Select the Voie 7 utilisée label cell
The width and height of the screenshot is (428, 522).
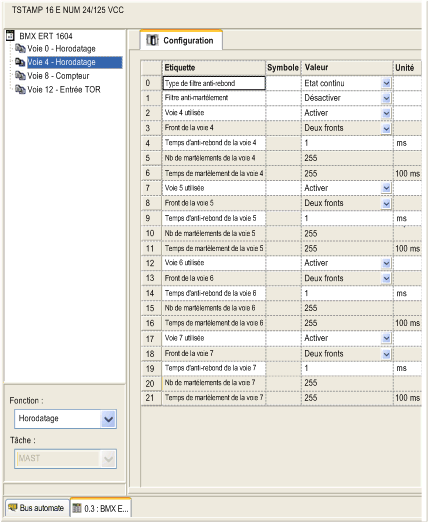(x=214, y=338)
